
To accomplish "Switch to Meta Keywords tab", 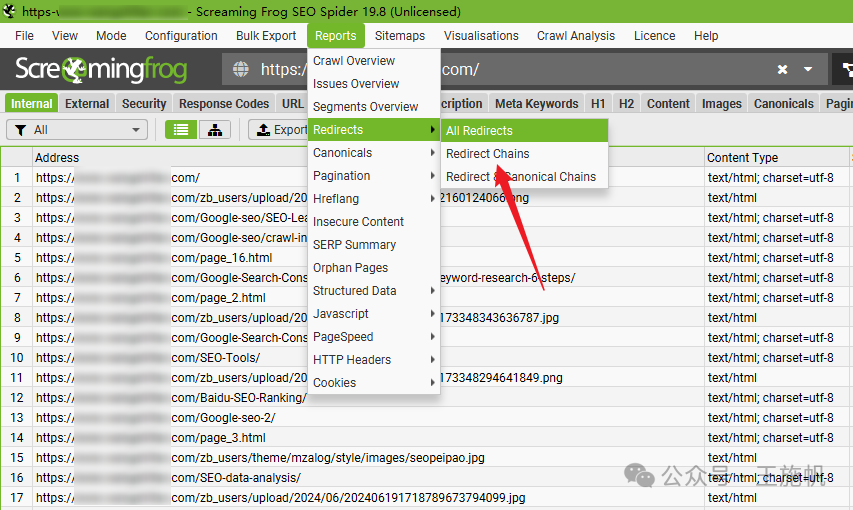I will coord(536,103).
